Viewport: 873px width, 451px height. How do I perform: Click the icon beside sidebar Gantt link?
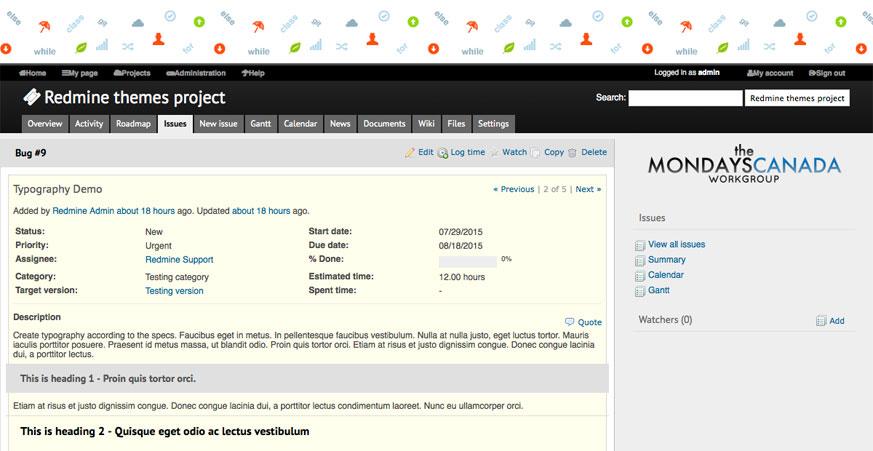(640, 291)
